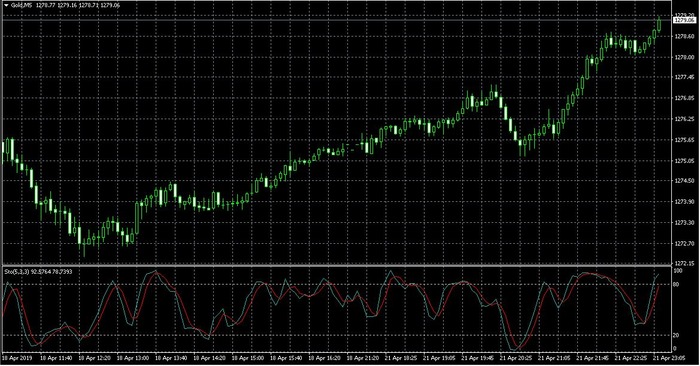Viewport: 700px width, 366px height.
Task: Click the stochastic level 20 label
Action: point(676,335)
